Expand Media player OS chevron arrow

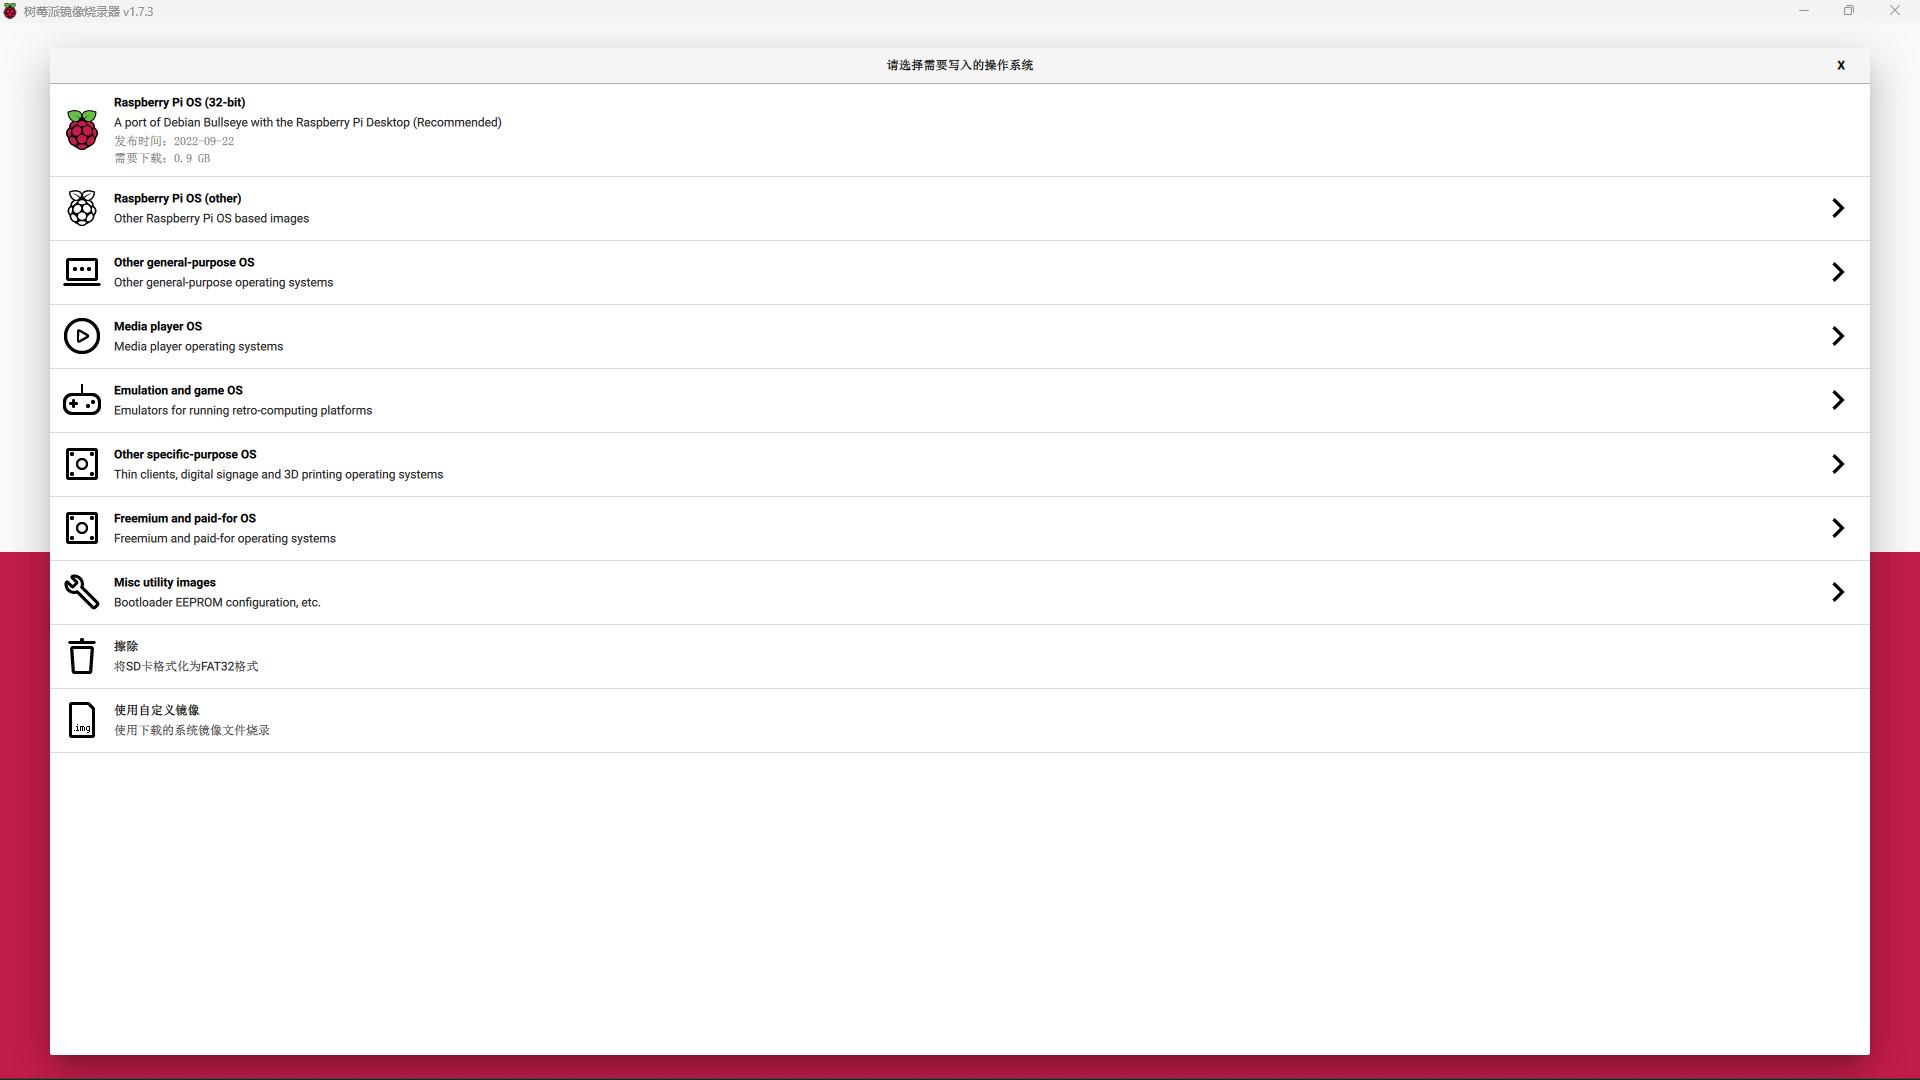coord(1837,336)
